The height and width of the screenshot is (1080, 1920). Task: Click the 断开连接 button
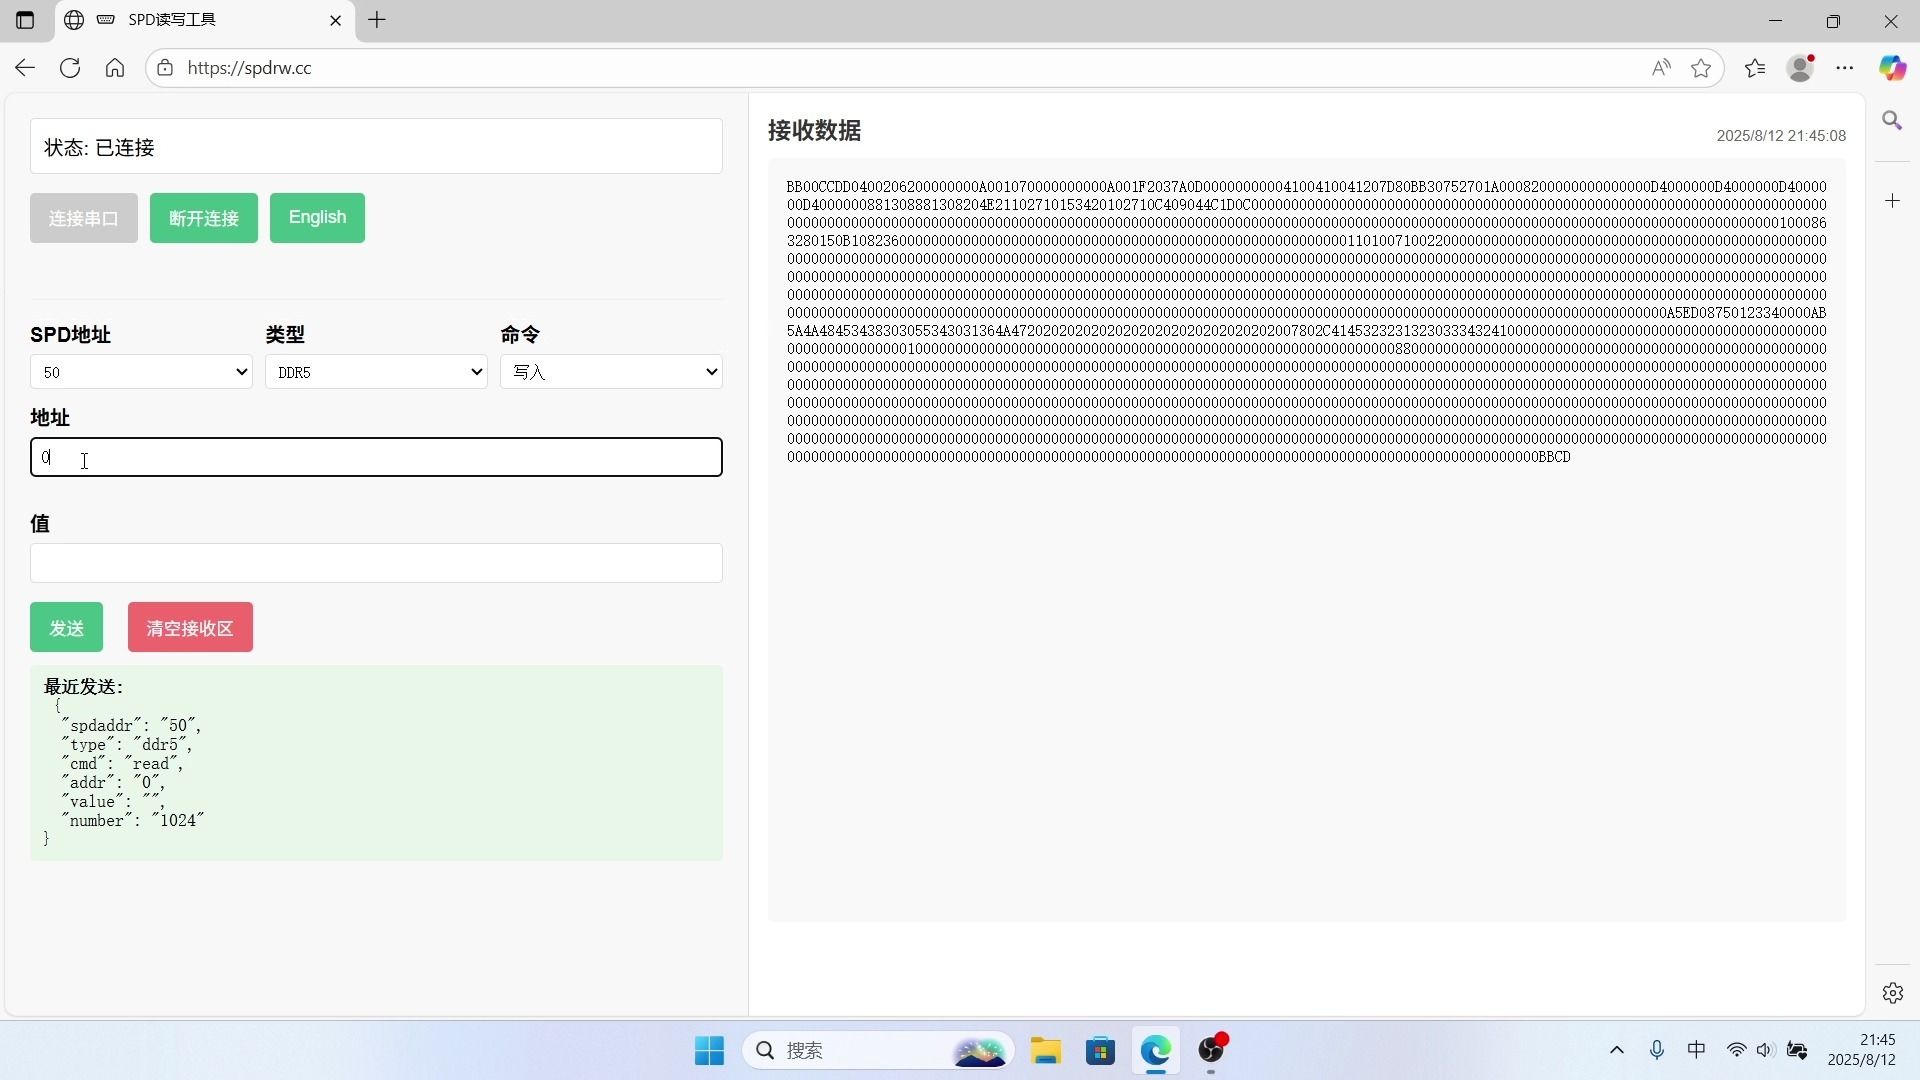coord(204,218)
